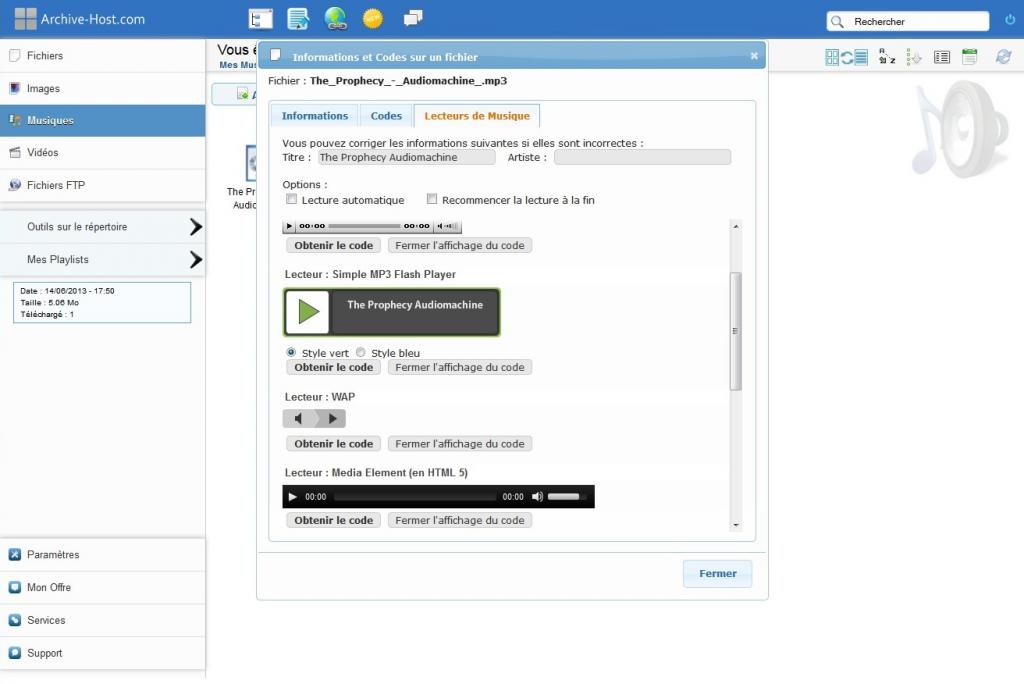
Task: Click the Fermer button
Action: point(717,574)
